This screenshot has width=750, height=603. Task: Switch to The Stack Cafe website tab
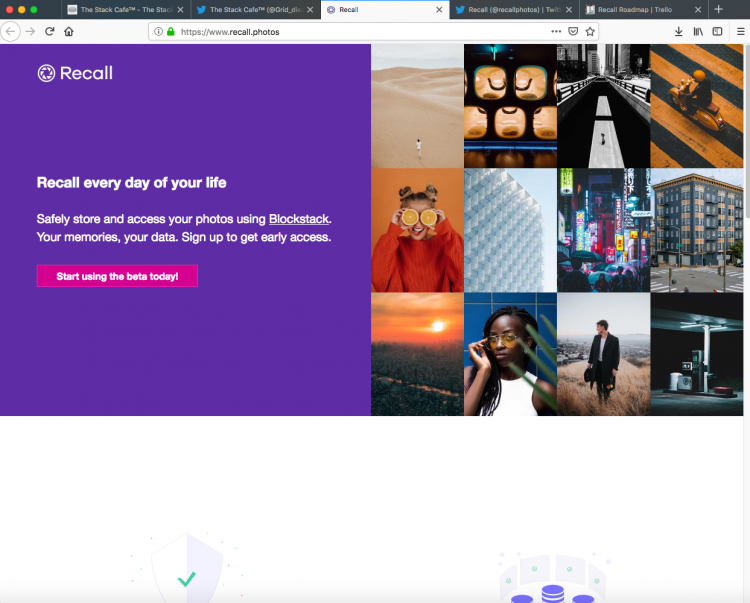coord(126,10)
